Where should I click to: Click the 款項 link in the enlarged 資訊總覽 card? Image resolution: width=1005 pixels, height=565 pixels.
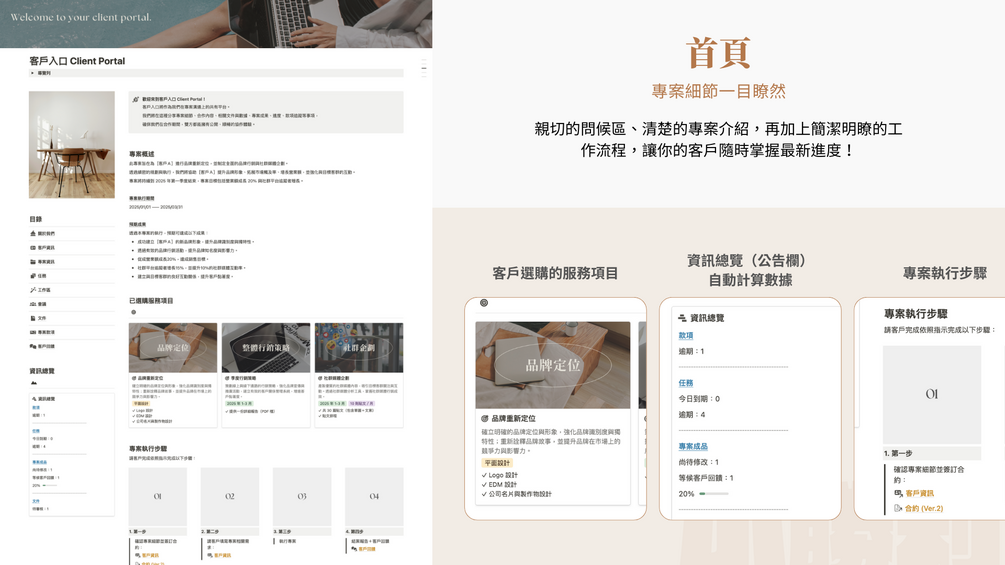tap(686, 336)
